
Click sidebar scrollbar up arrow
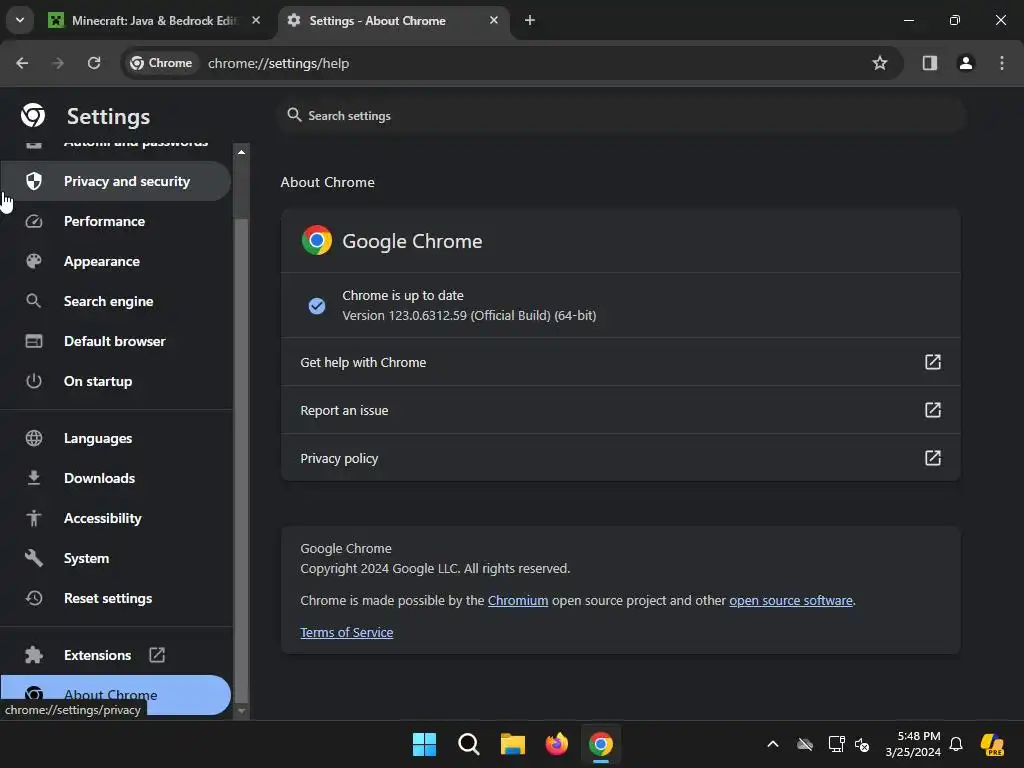coord(242,152)
